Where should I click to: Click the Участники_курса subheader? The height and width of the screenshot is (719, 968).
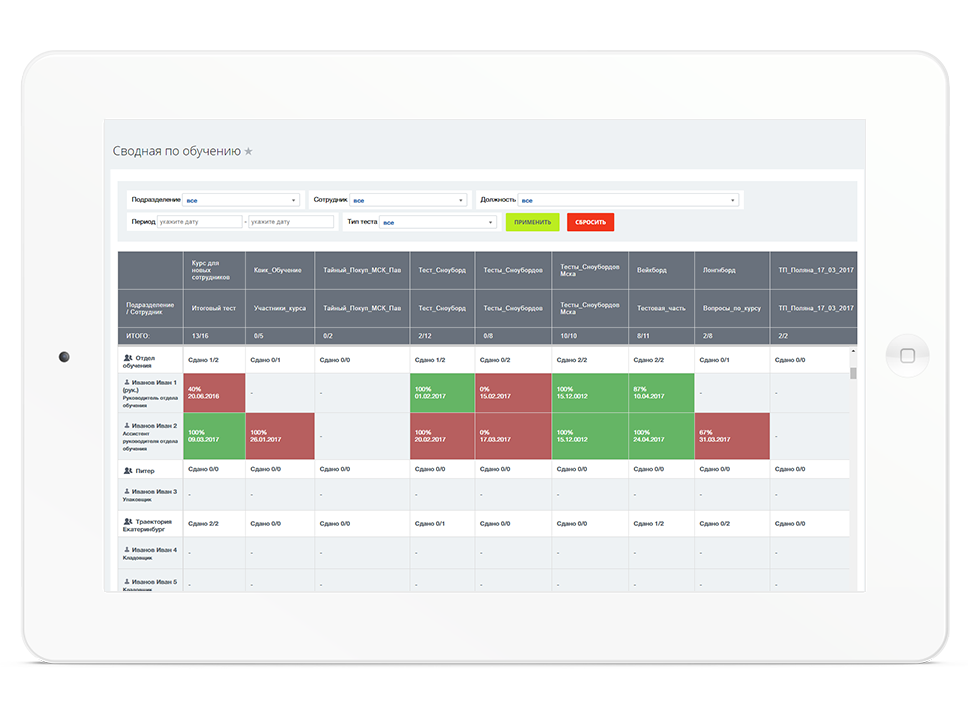(x=280, y=308)
